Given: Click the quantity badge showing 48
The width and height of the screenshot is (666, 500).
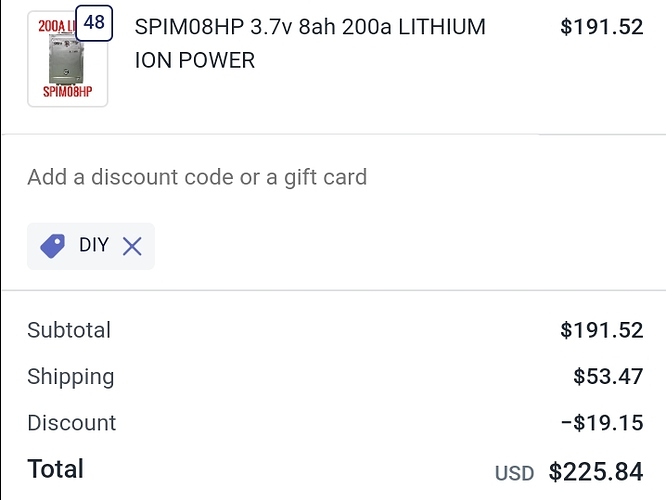Looking at the screenshot, I should (94, 22).
